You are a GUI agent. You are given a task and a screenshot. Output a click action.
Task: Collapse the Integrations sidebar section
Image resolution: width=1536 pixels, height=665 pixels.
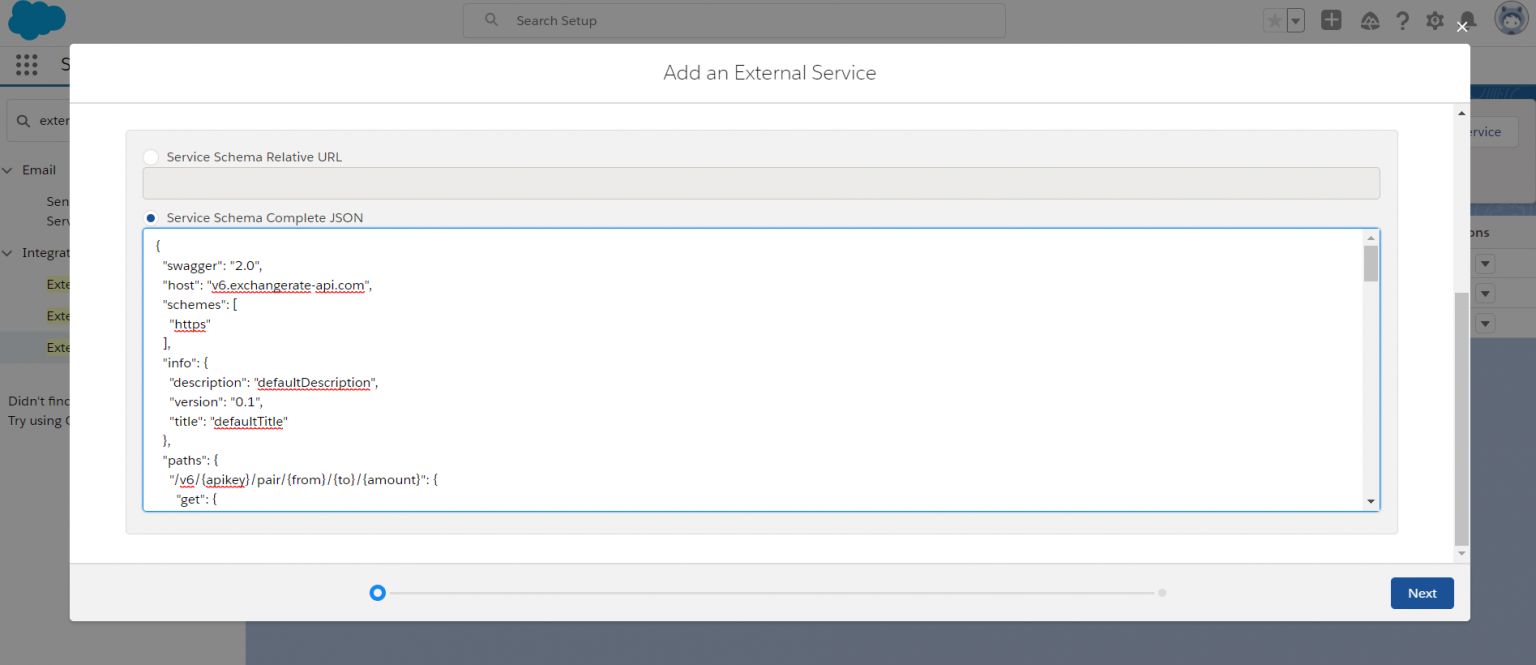coord(8,252)
